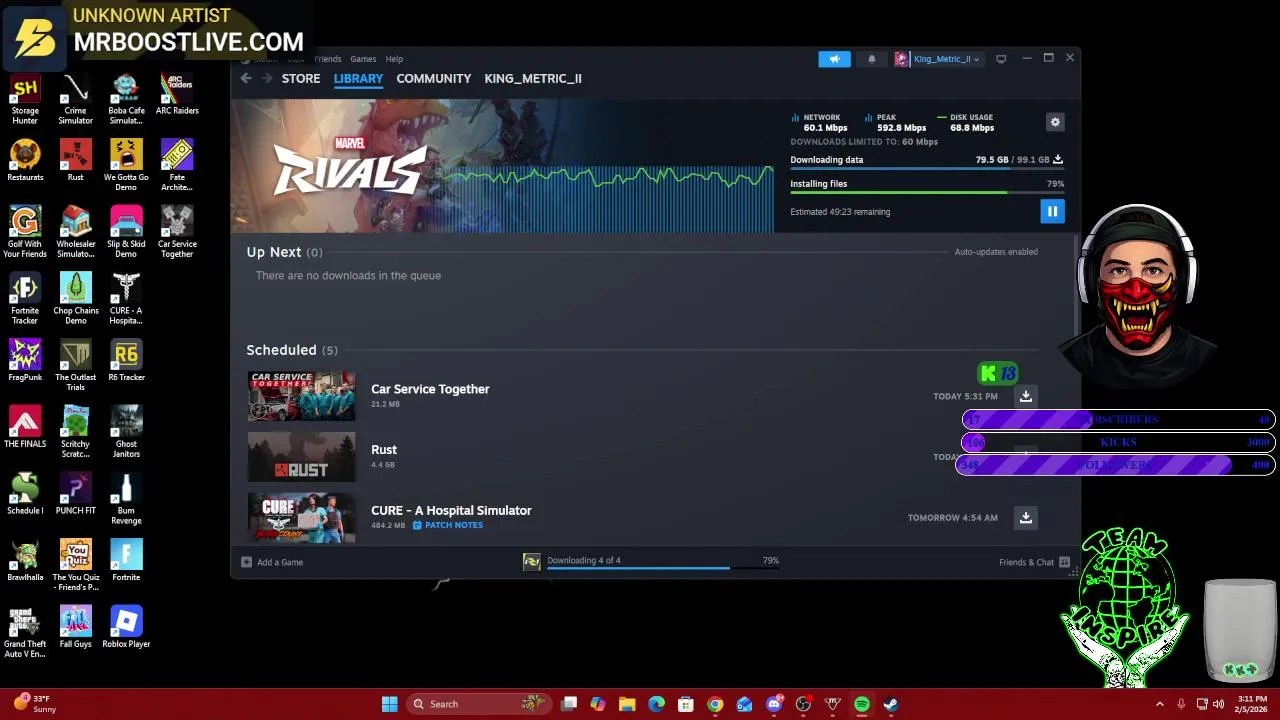The height and width of the screenshot is (720, 1280).
Task: Click the download size arrow icon beside 99.1 GB
Action: point(1058,160)
